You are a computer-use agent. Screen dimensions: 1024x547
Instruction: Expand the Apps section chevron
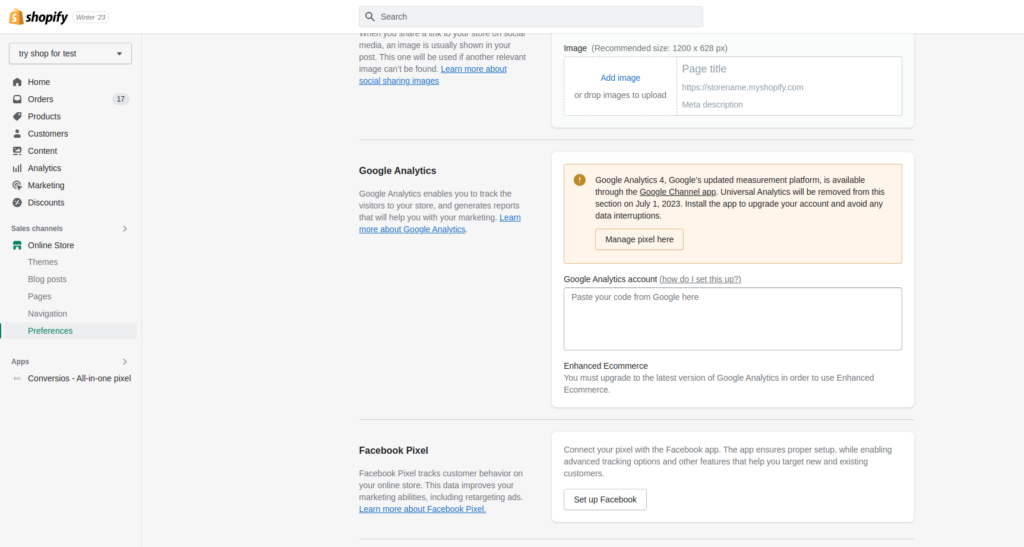click(x=125, y=362)
